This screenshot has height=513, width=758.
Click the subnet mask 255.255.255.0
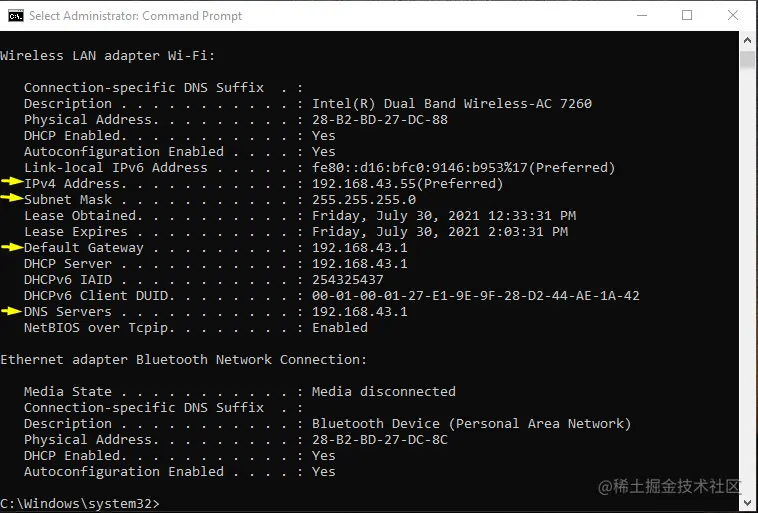(364, 200)
